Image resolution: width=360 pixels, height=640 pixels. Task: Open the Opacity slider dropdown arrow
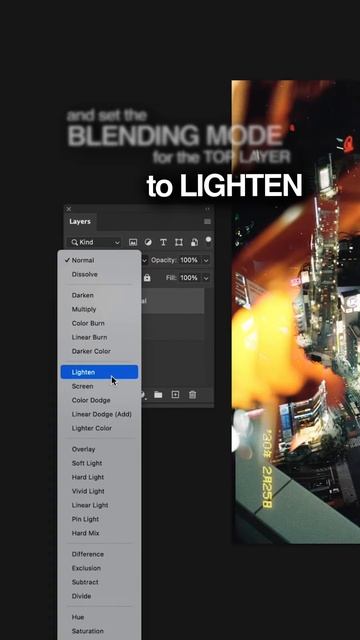click(205, 260)
